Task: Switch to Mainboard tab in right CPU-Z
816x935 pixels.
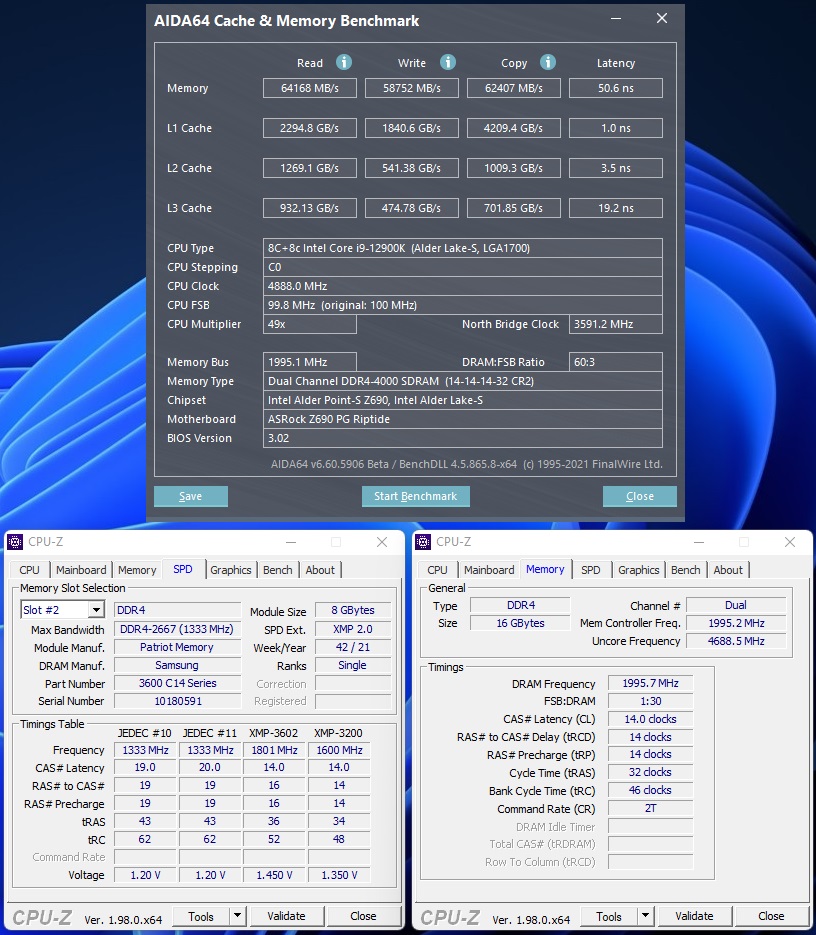Action: [x=489, y=570]
